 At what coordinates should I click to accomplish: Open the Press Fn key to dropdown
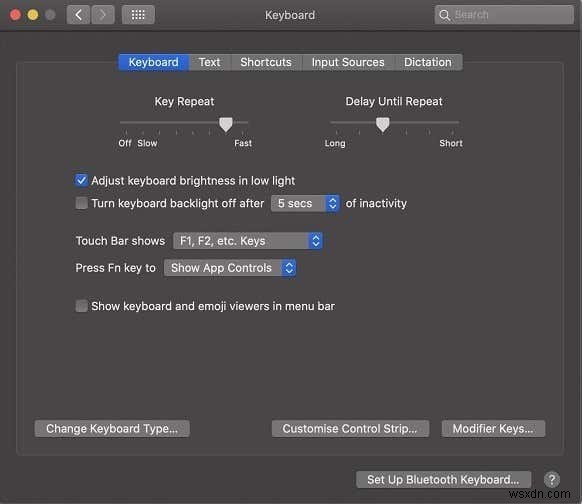pyautogui.click(x=230, y=268)
